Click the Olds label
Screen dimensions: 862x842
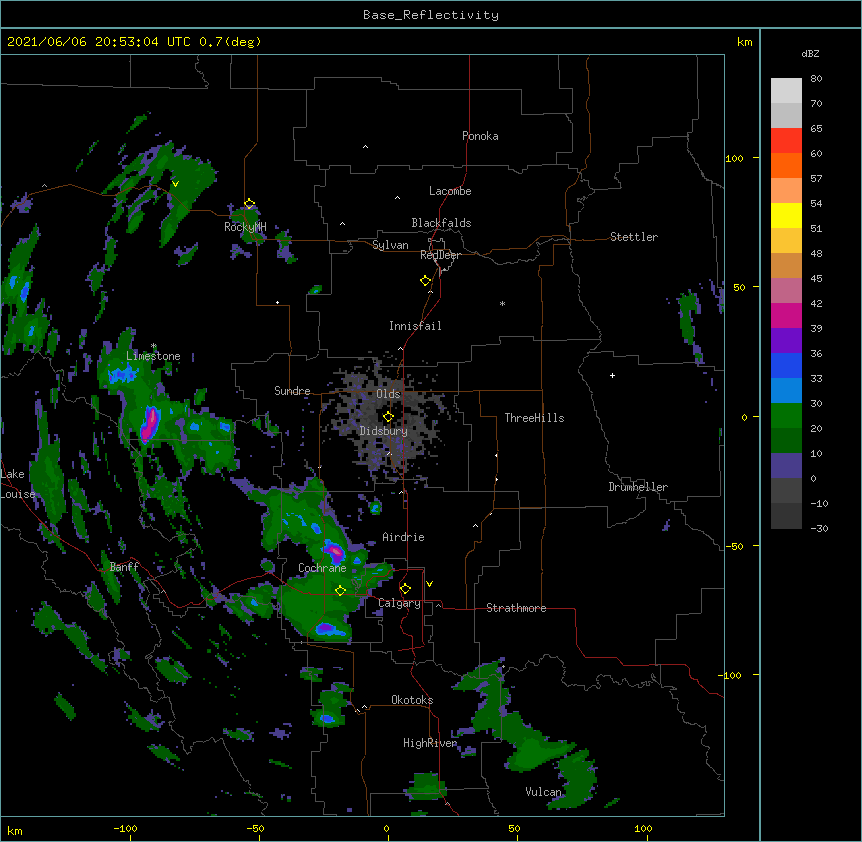tap(388, 394)
